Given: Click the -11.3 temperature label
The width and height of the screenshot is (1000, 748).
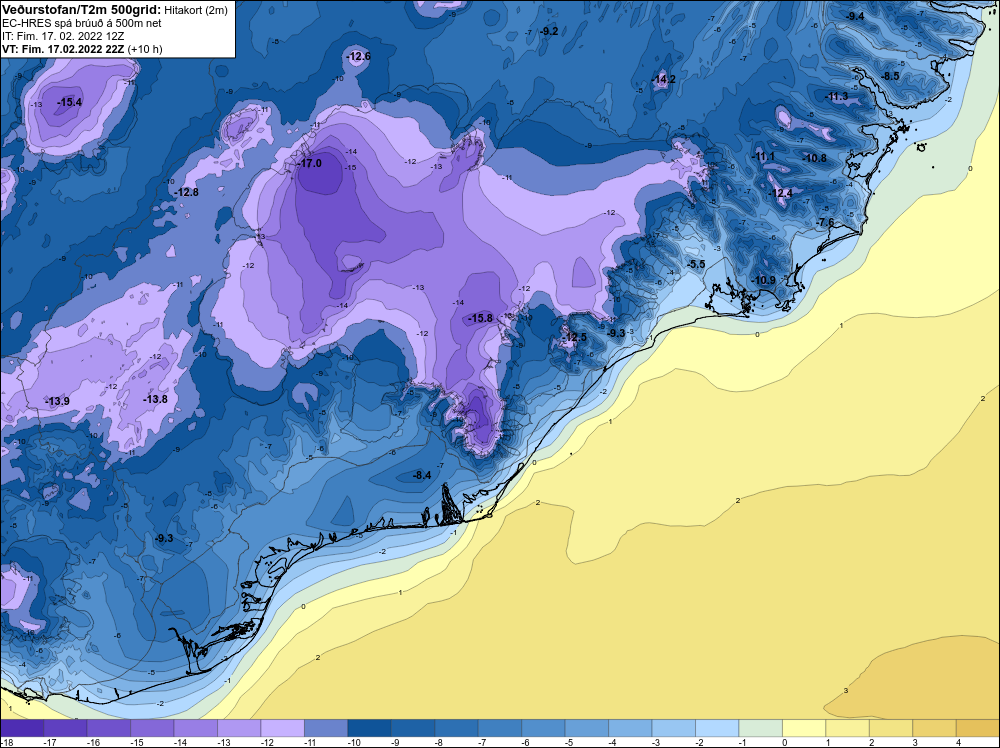Looking at the screenshot, I should click(837, 96).
